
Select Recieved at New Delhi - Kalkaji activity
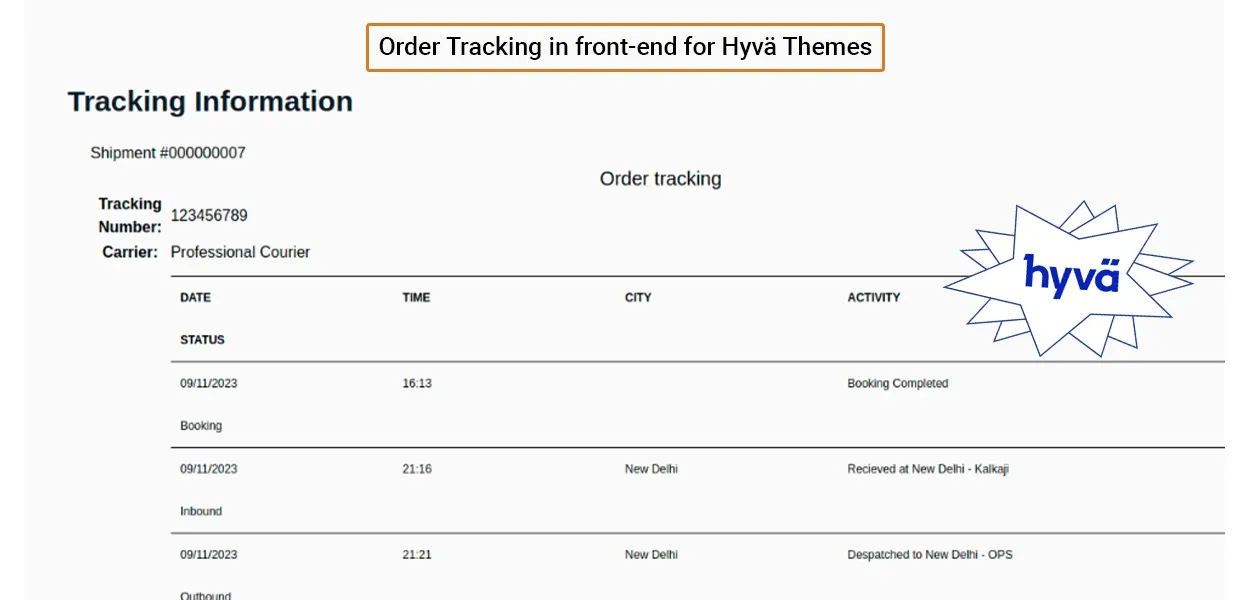(927, 469)
